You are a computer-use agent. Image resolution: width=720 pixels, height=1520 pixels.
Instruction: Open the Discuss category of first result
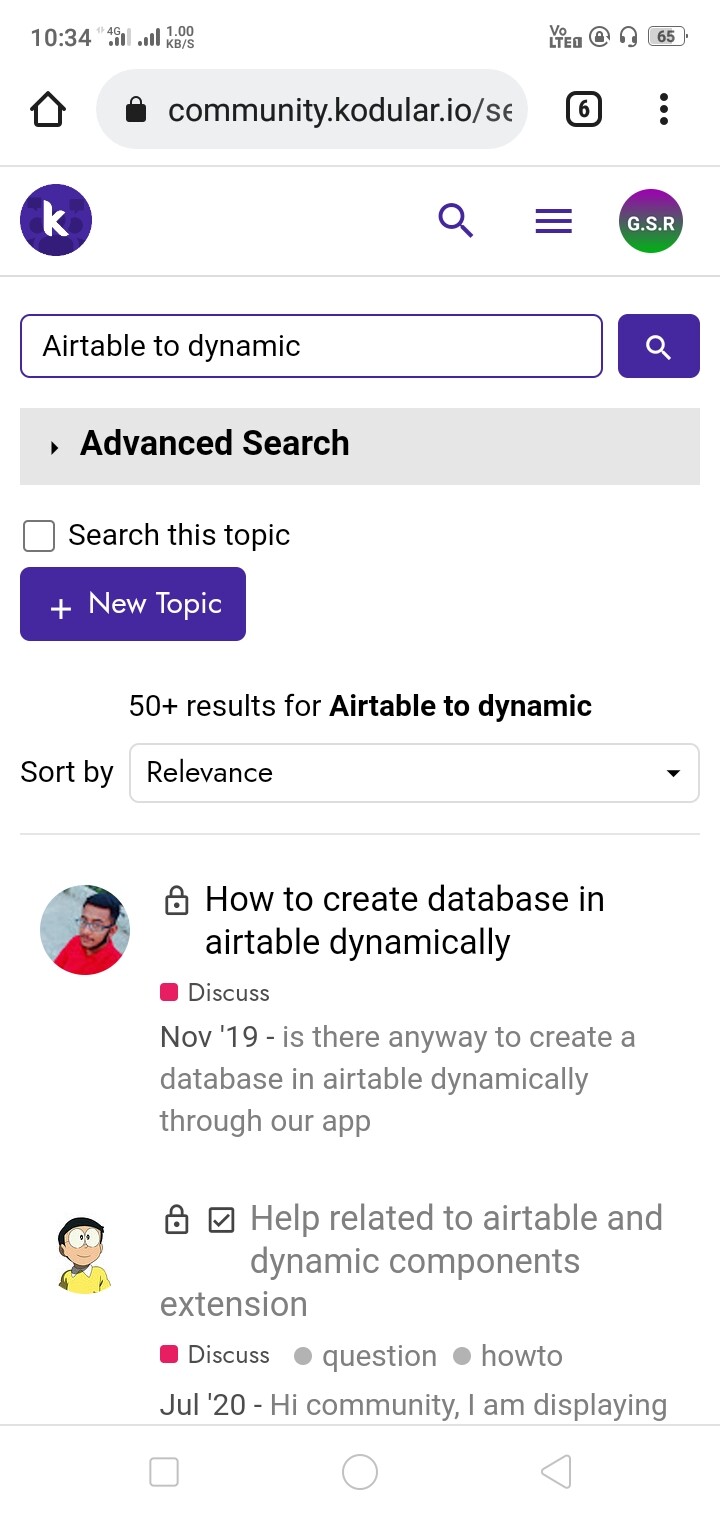[215, 993]
